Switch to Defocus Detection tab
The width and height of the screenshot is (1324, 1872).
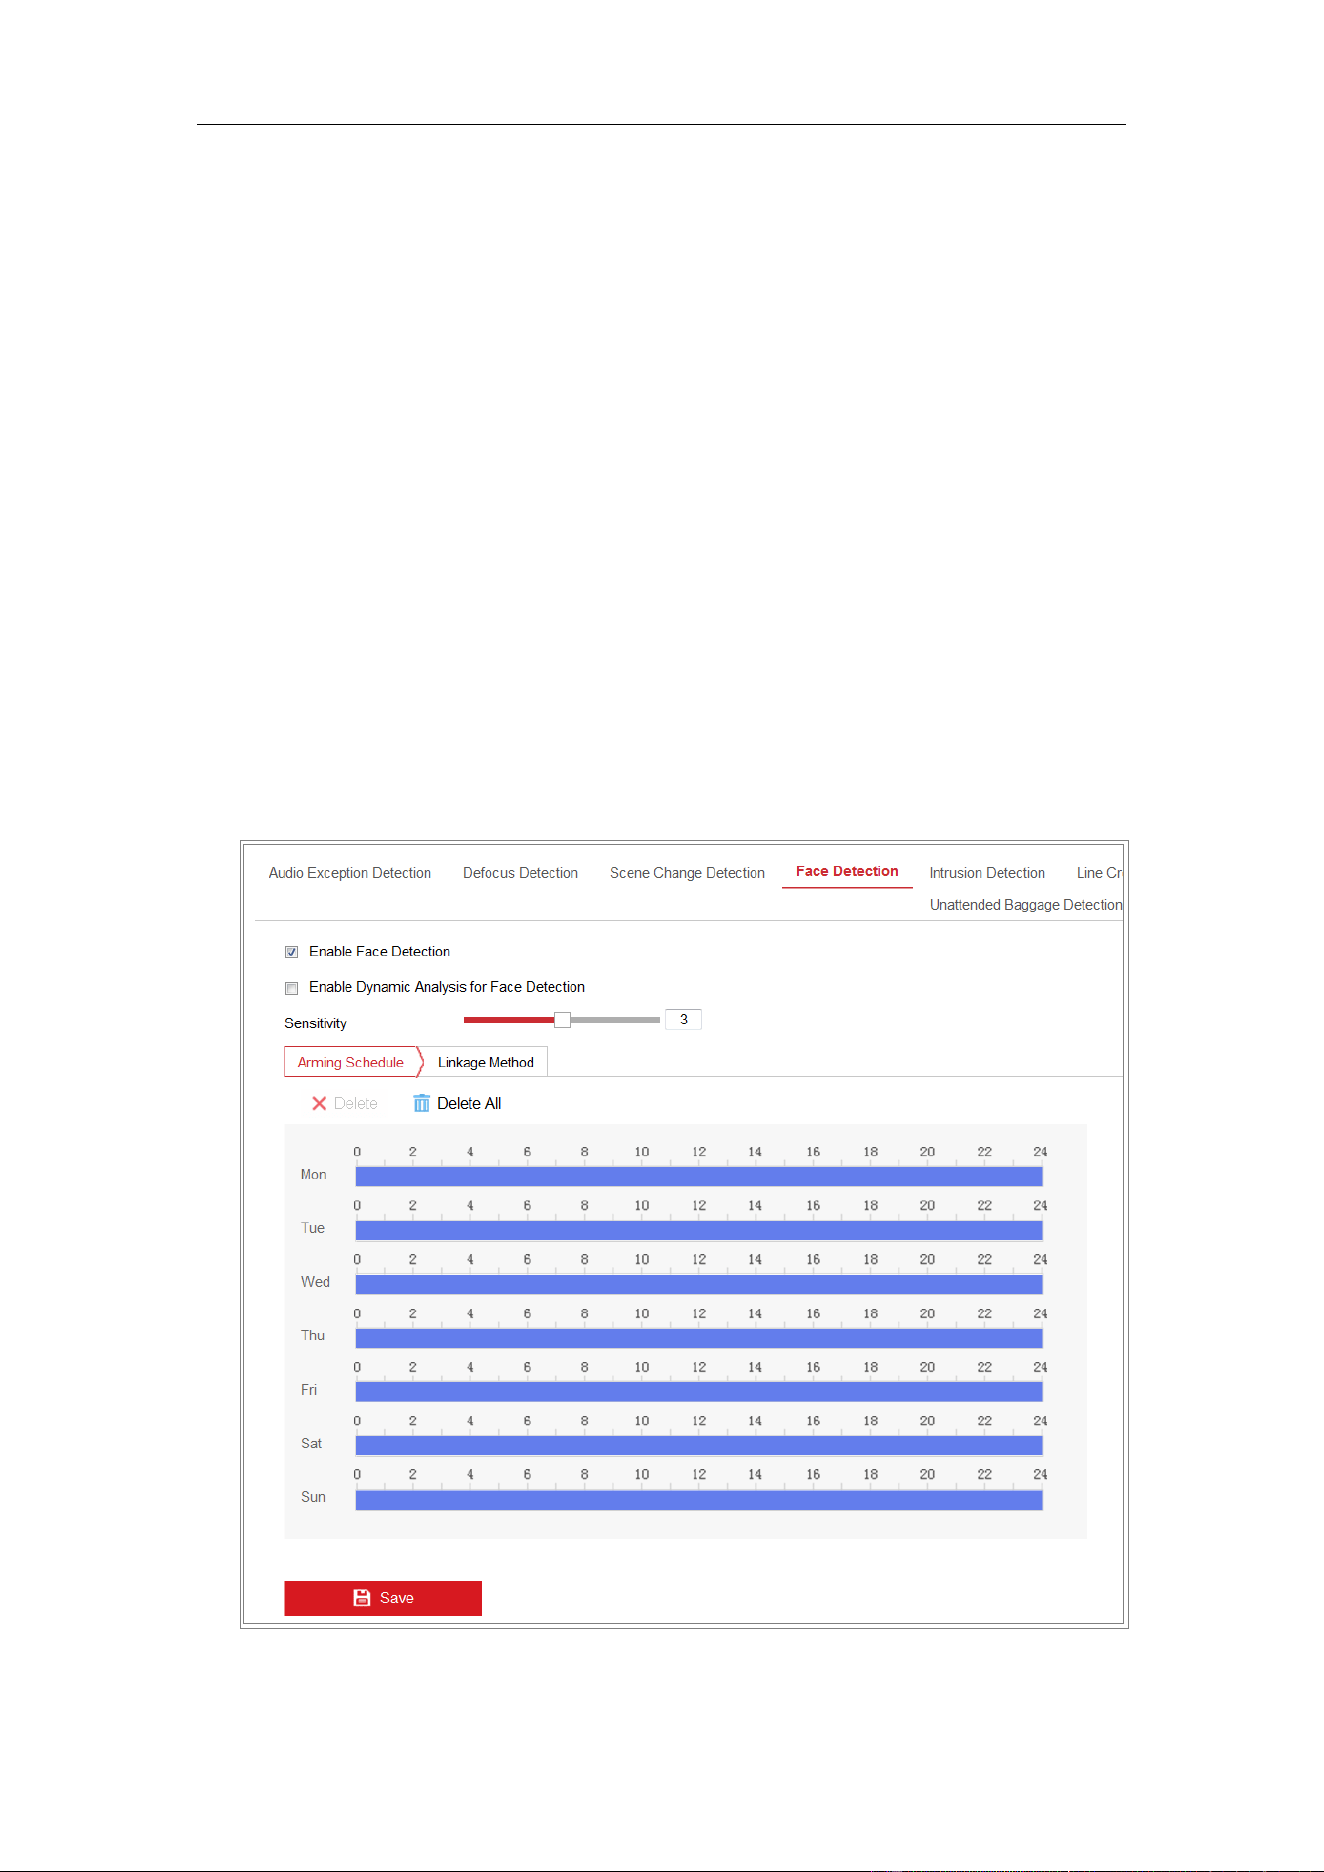[x=520, y=873]
